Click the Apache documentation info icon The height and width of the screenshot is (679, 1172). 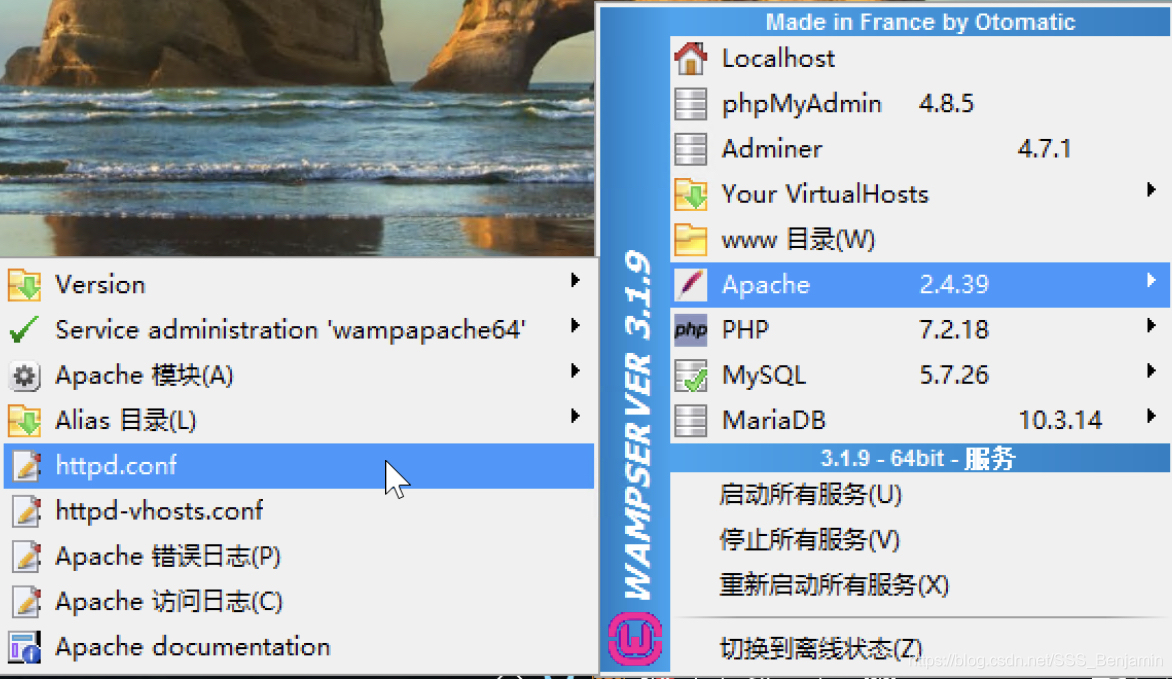(x=25, y=647)
